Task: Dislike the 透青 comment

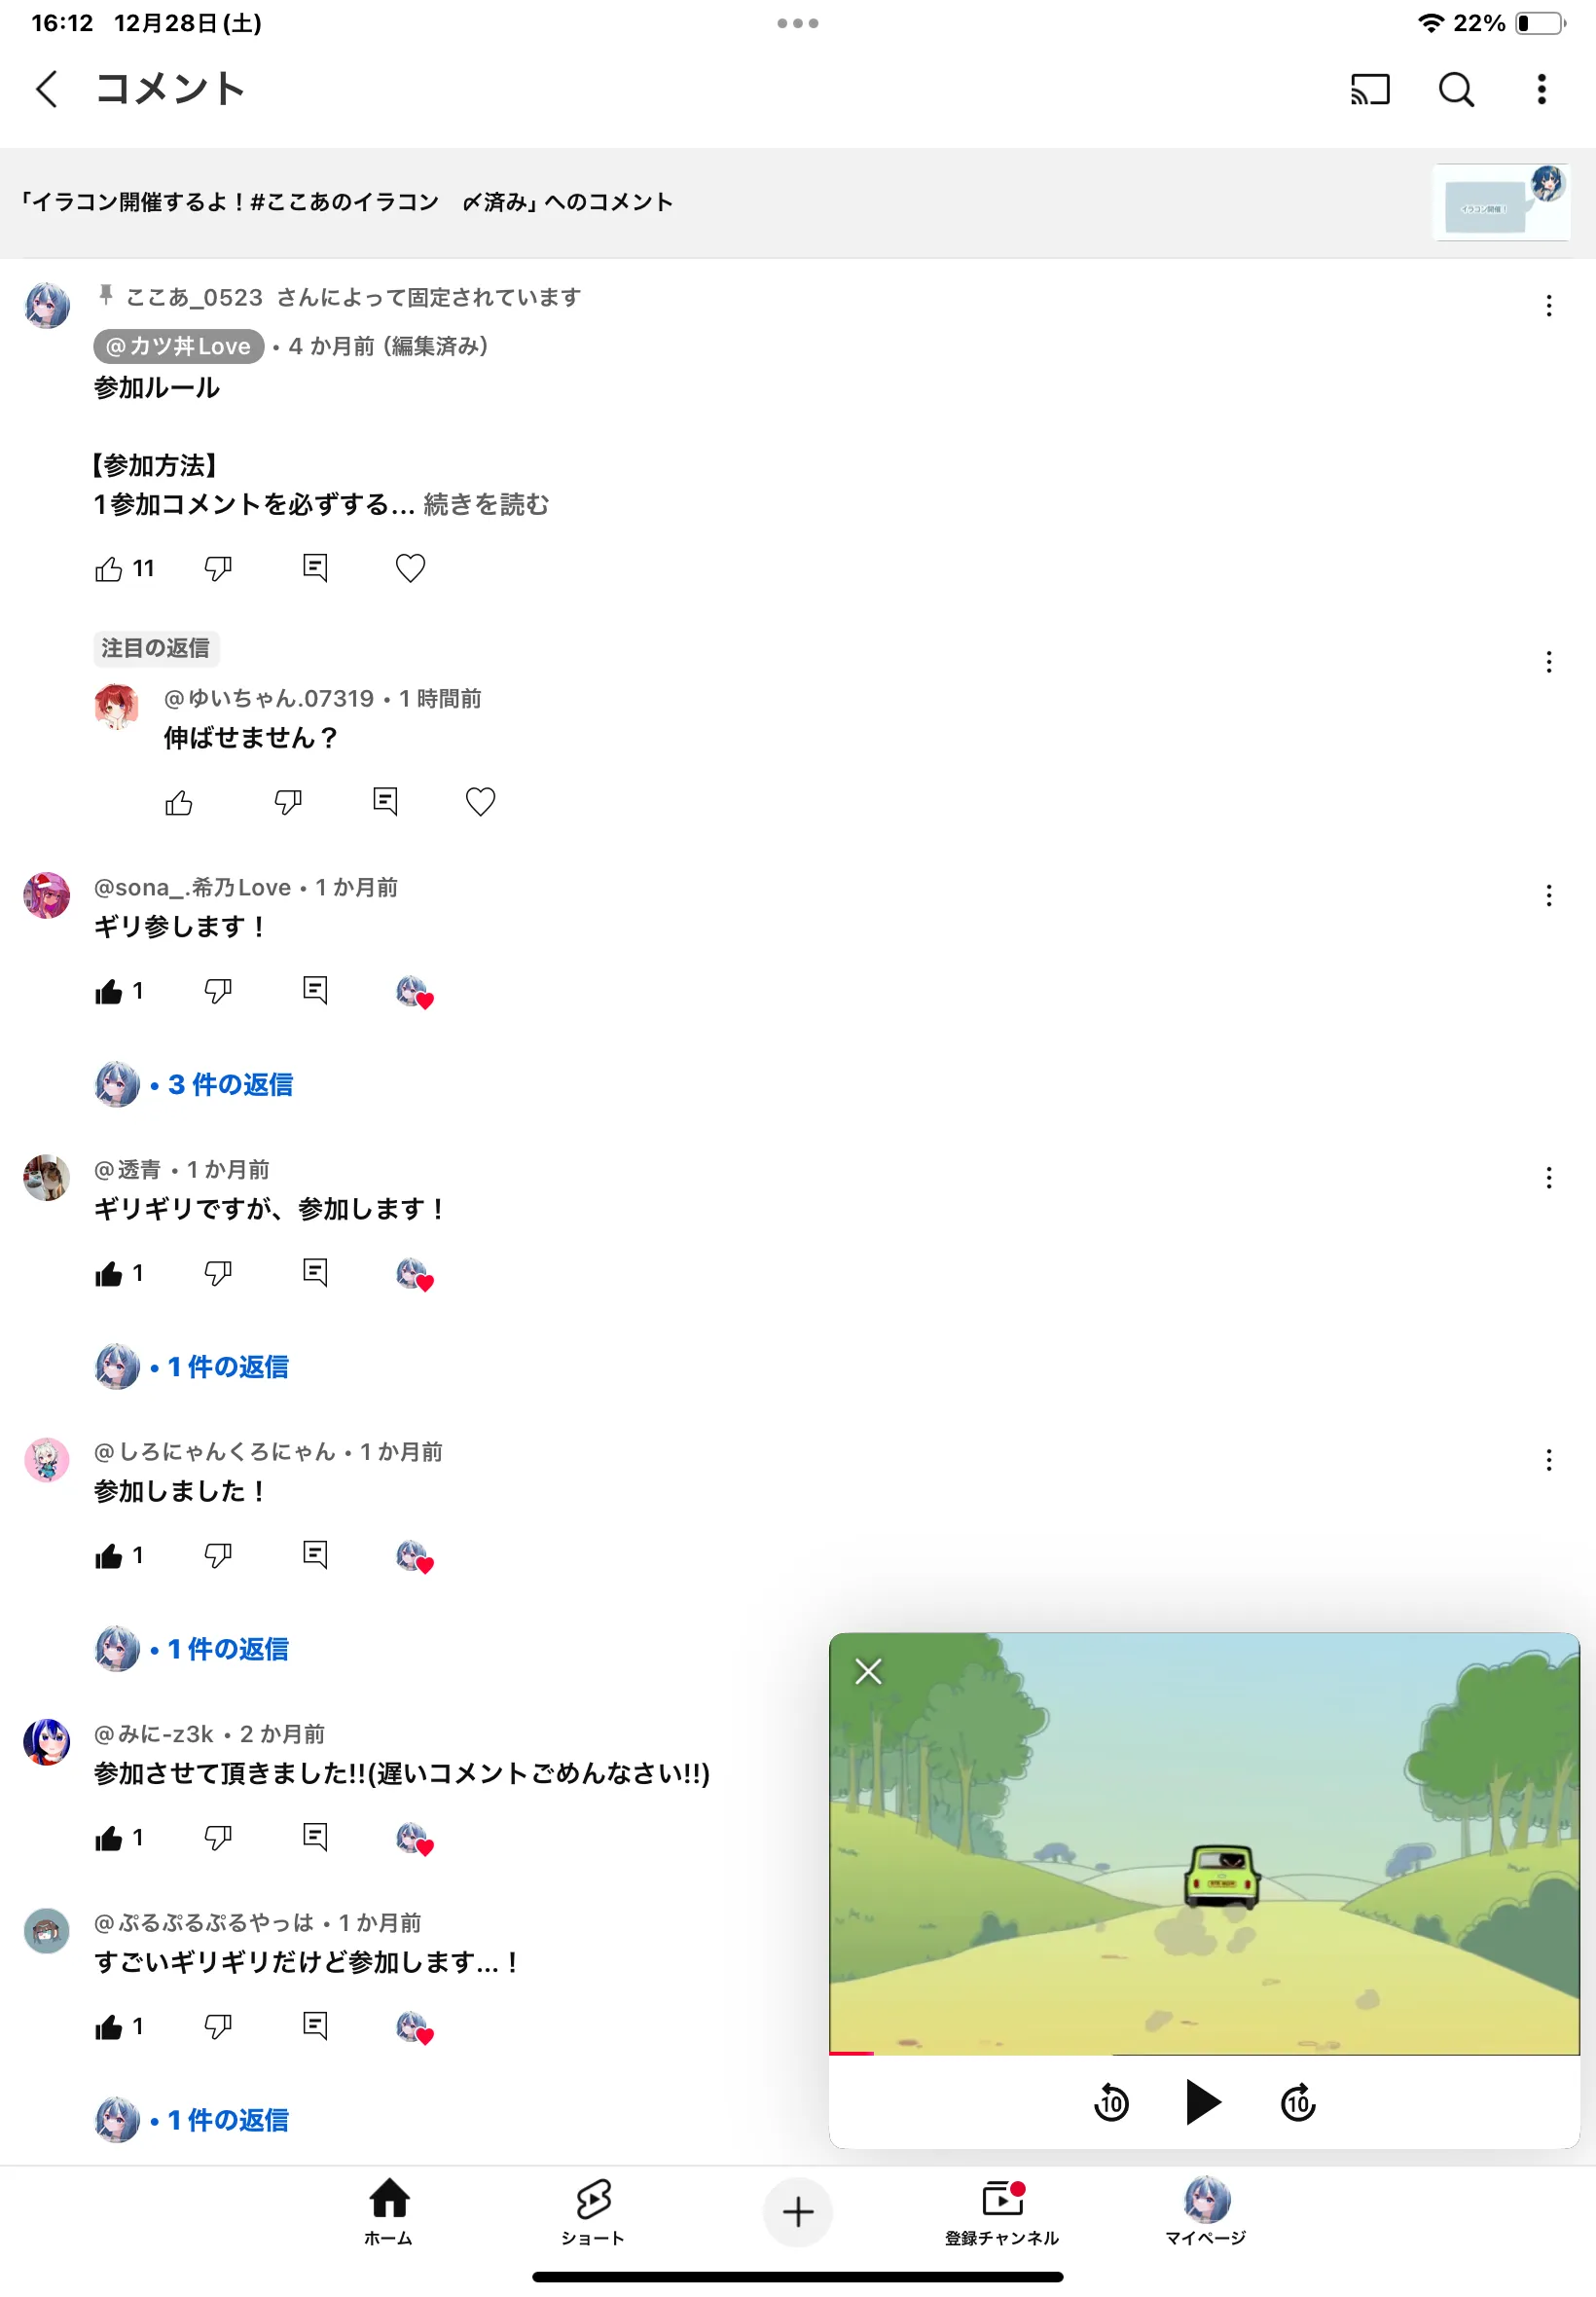Action: click(217, 1273)
